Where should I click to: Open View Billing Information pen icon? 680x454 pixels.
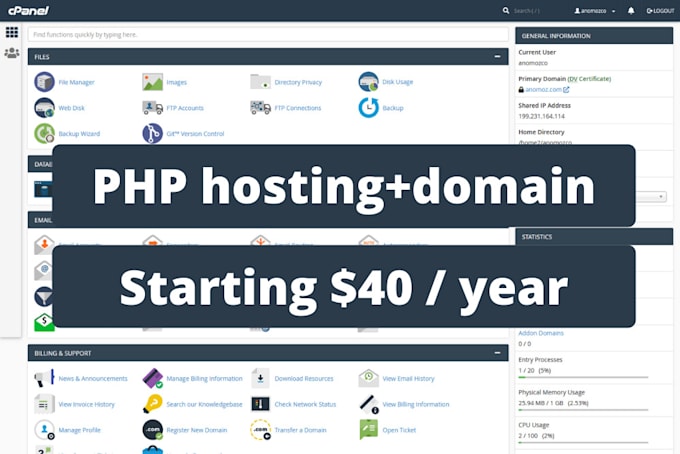(368, 404)
